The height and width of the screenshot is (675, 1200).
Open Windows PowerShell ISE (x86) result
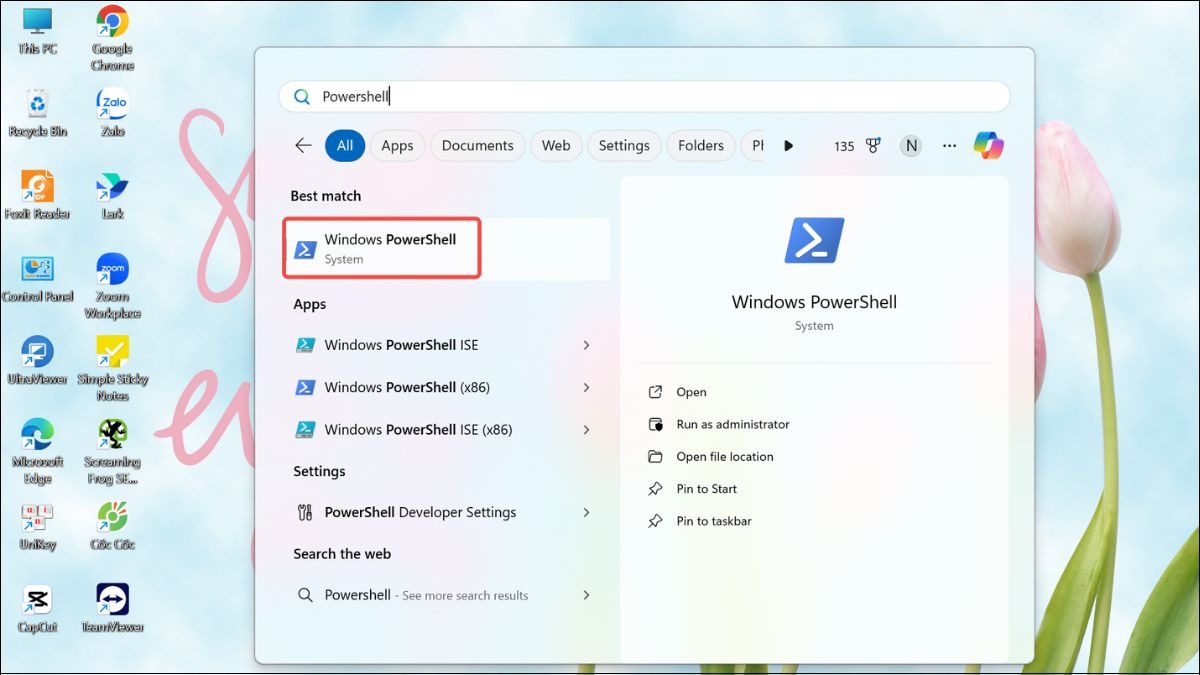447,430
